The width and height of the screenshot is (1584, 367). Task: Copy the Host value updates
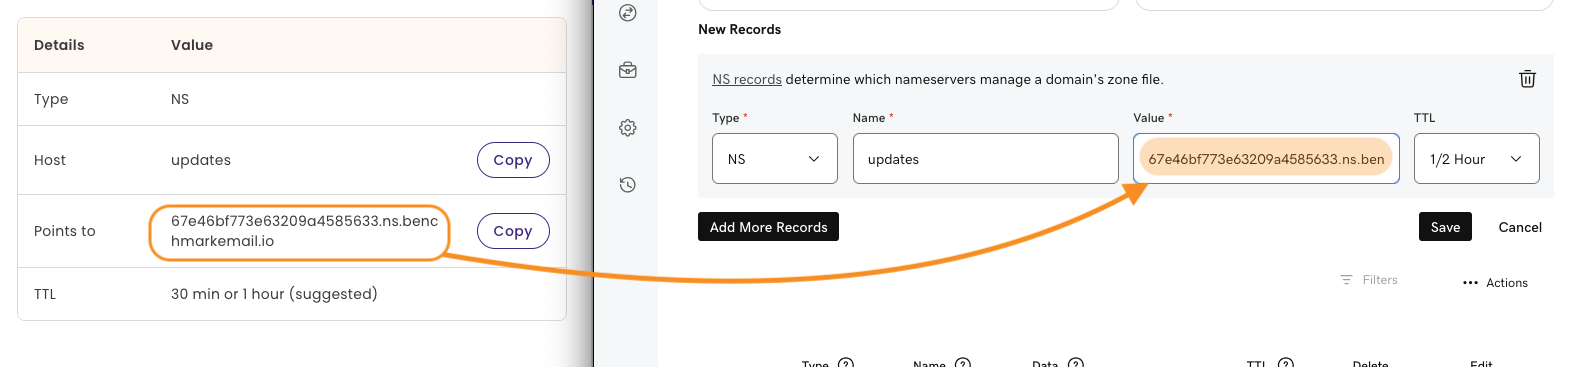click(513, 160)
